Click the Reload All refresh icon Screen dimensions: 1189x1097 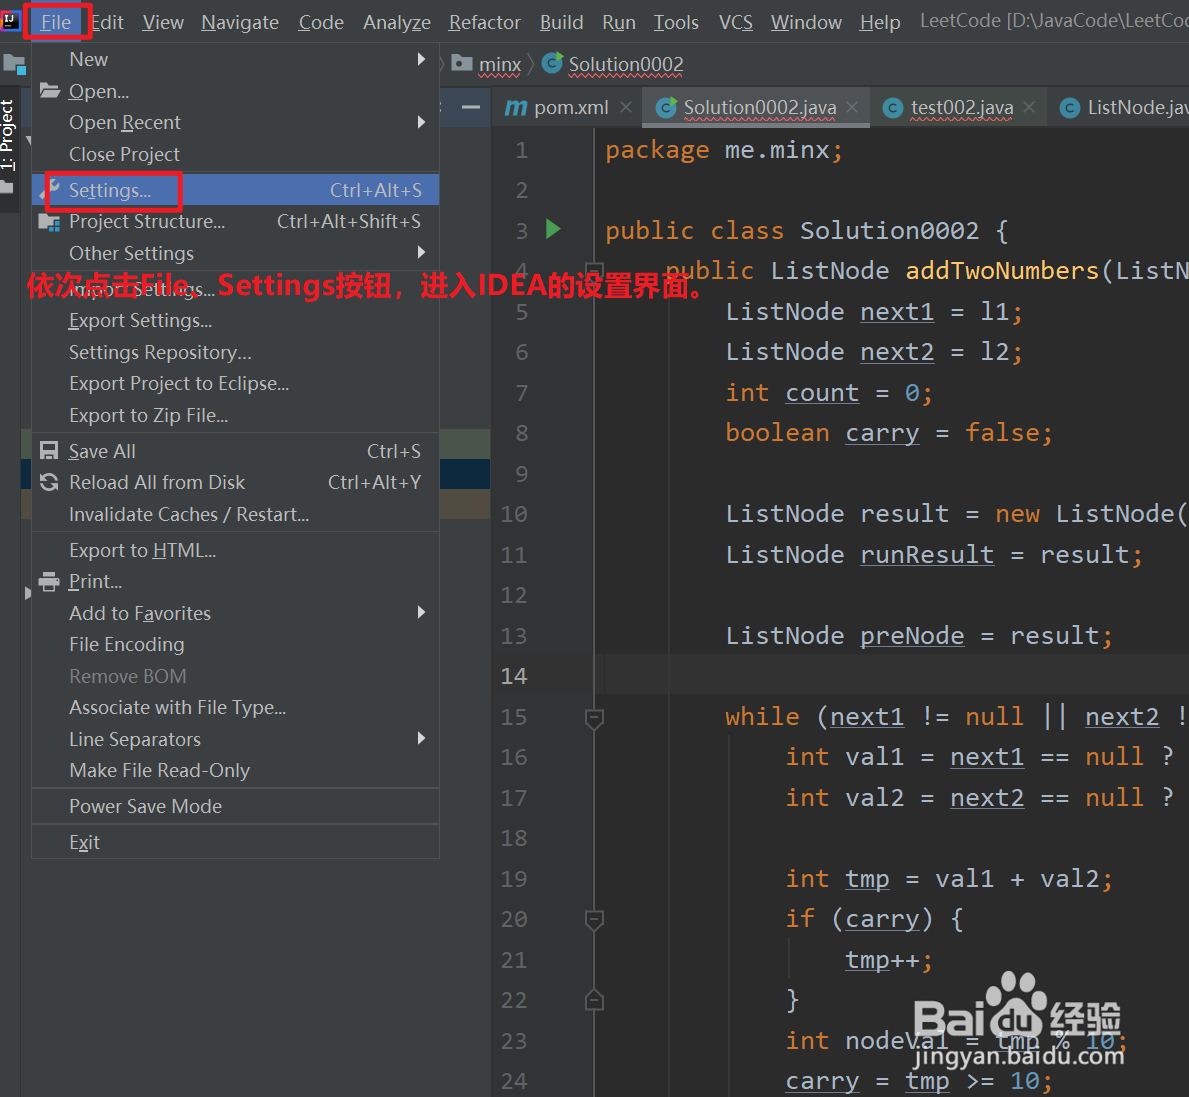point(49,482)
